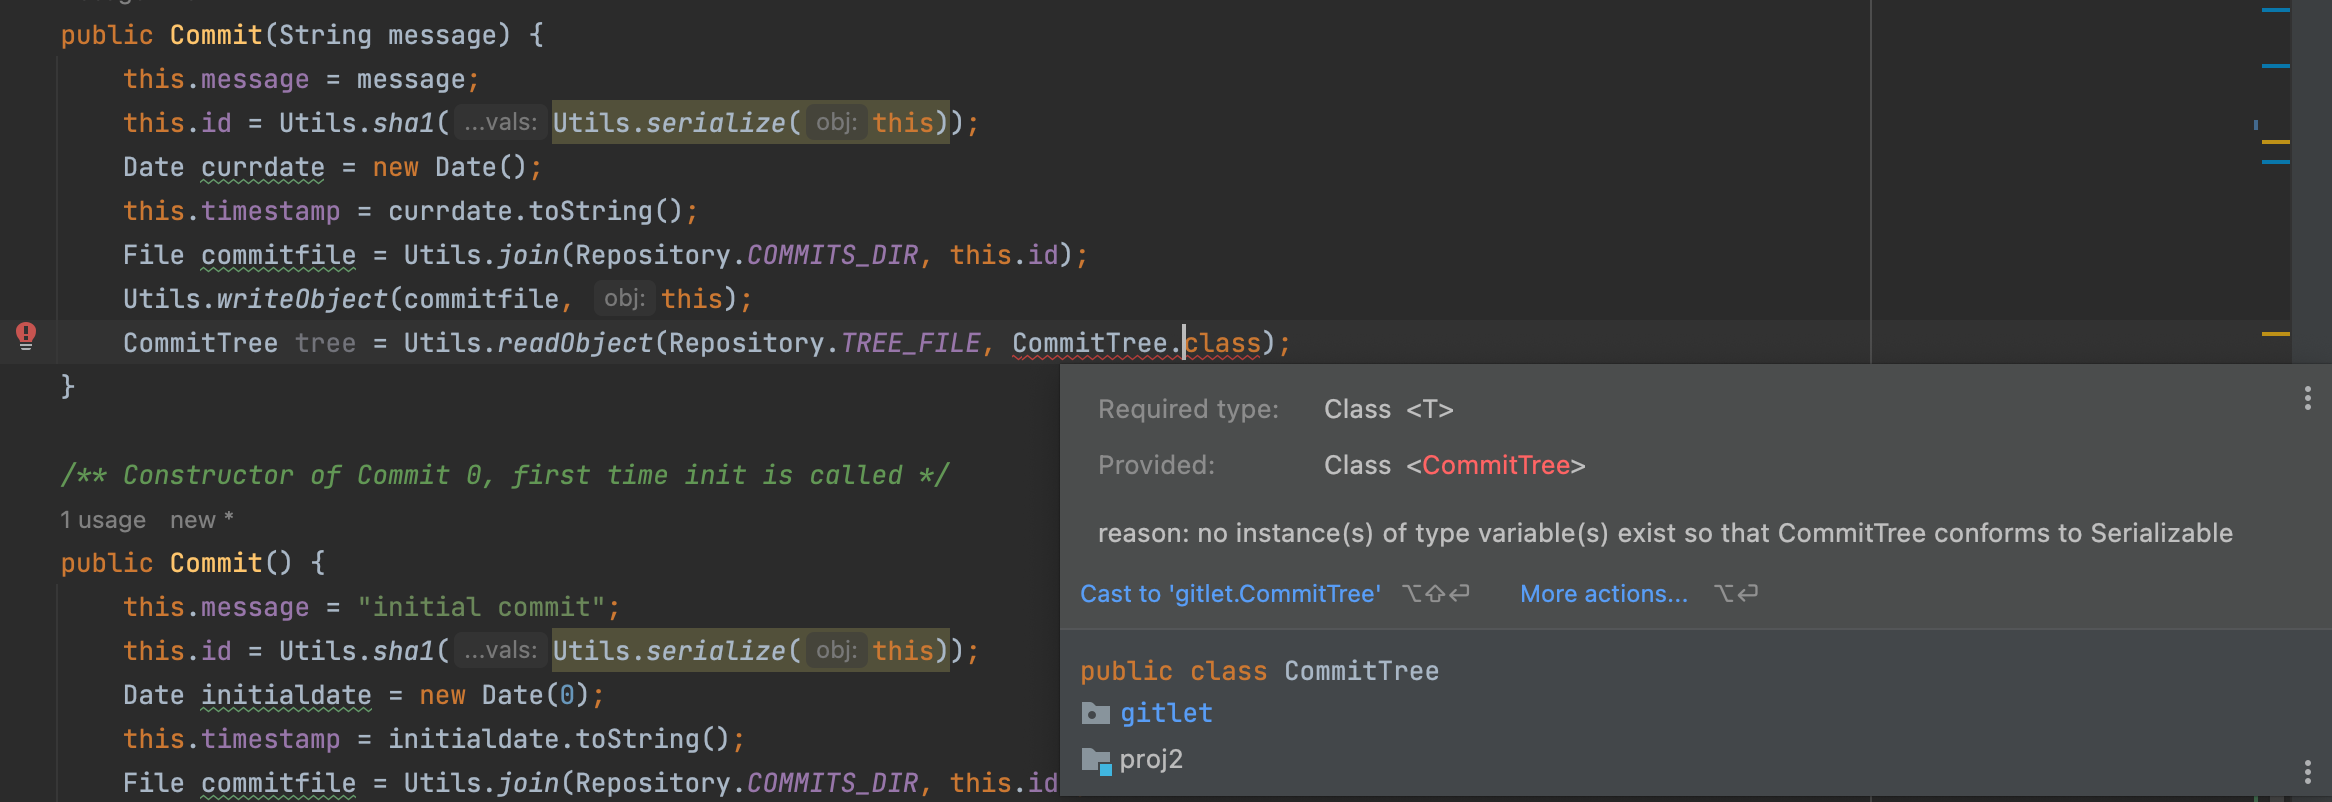Viewport: 2332px width, 802px height.
Task: Click the first '...vals:' parameter hint
Action: pos(500,123)
